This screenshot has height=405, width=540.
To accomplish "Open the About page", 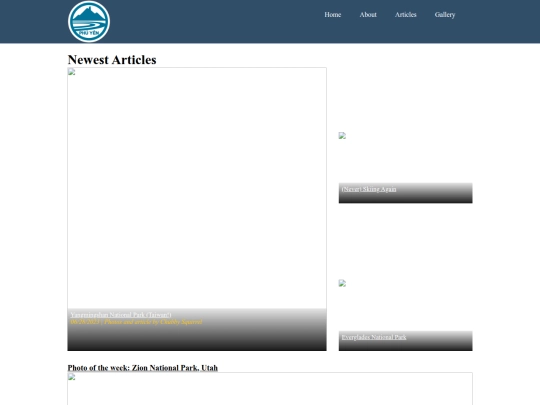I will [368, 14].
